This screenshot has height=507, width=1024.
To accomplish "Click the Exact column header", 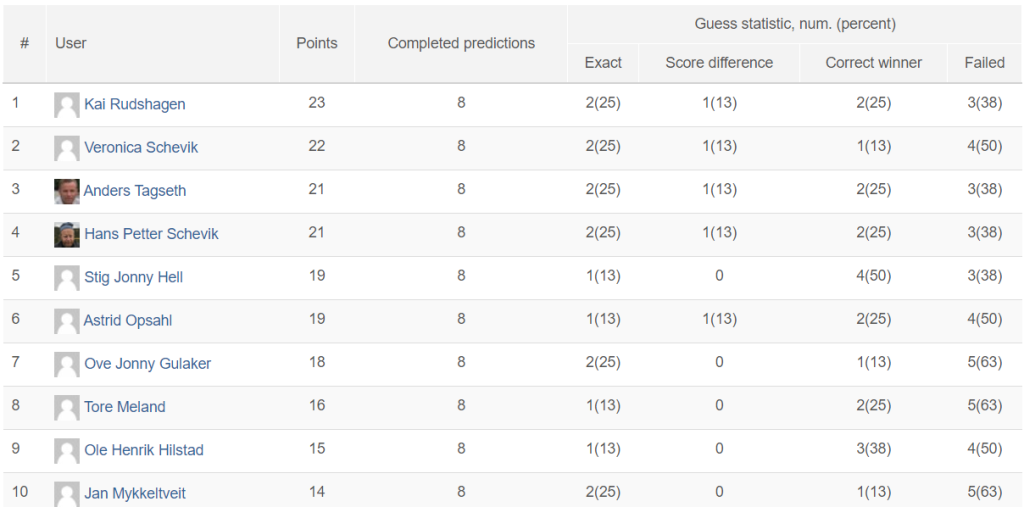I will coord(603,63).
